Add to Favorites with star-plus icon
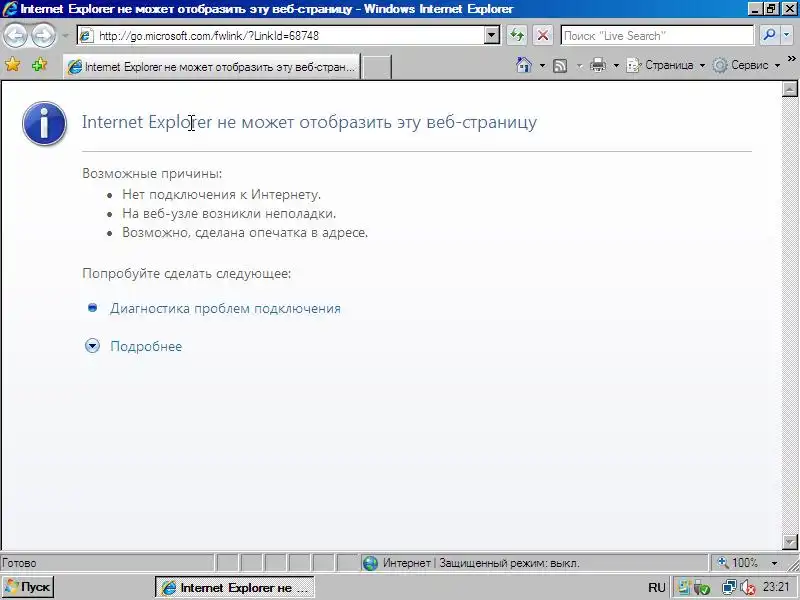 pos(39,65)
